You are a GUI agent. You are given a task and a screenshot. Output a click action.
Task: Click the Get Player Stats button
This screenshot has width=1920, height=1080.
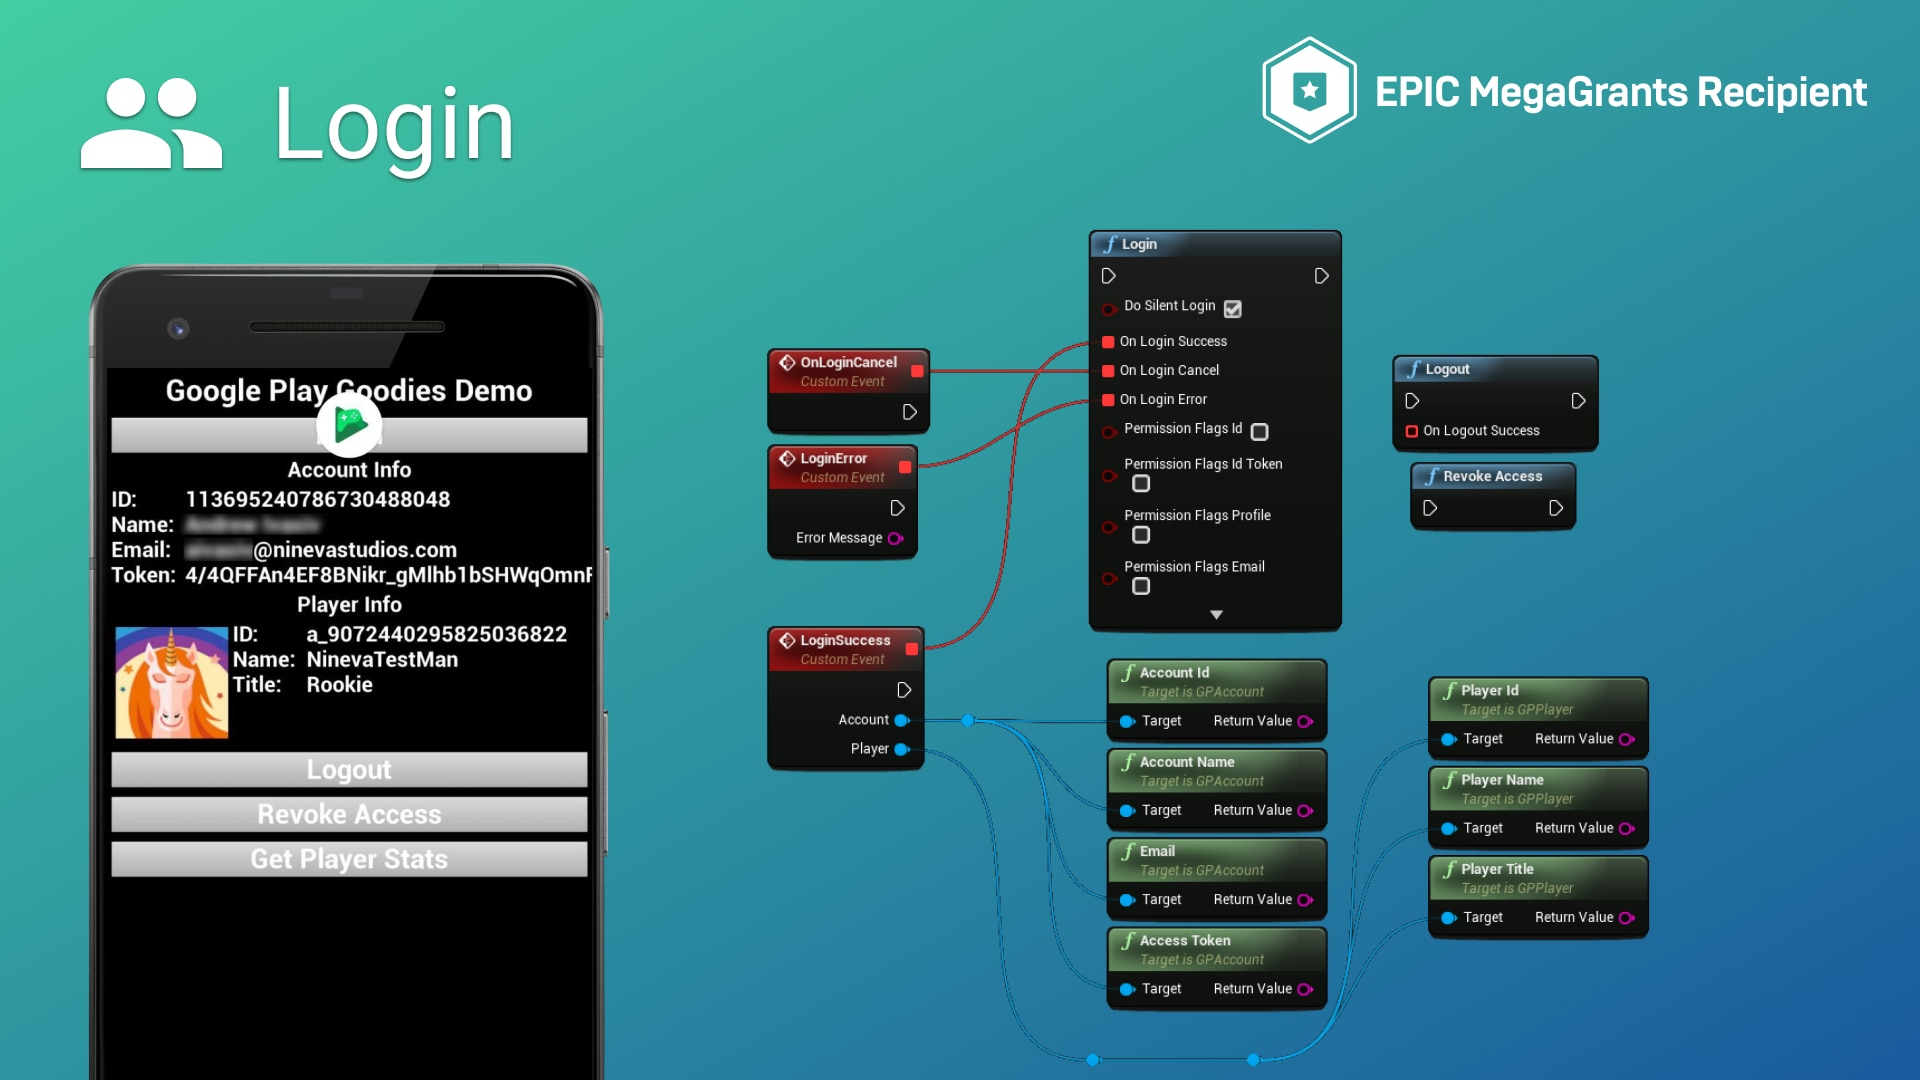[x=348, y=858]
